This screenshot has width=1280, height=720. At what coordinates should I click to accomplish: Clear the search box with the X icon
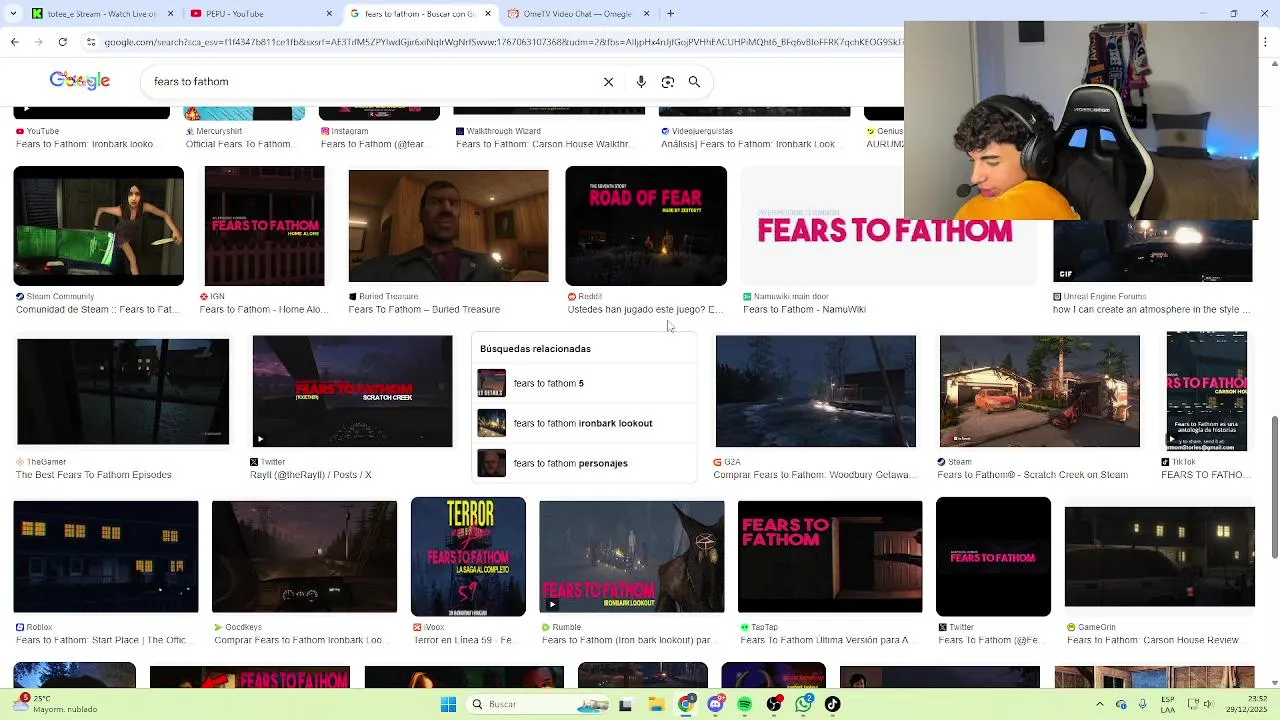coord(608,82)
